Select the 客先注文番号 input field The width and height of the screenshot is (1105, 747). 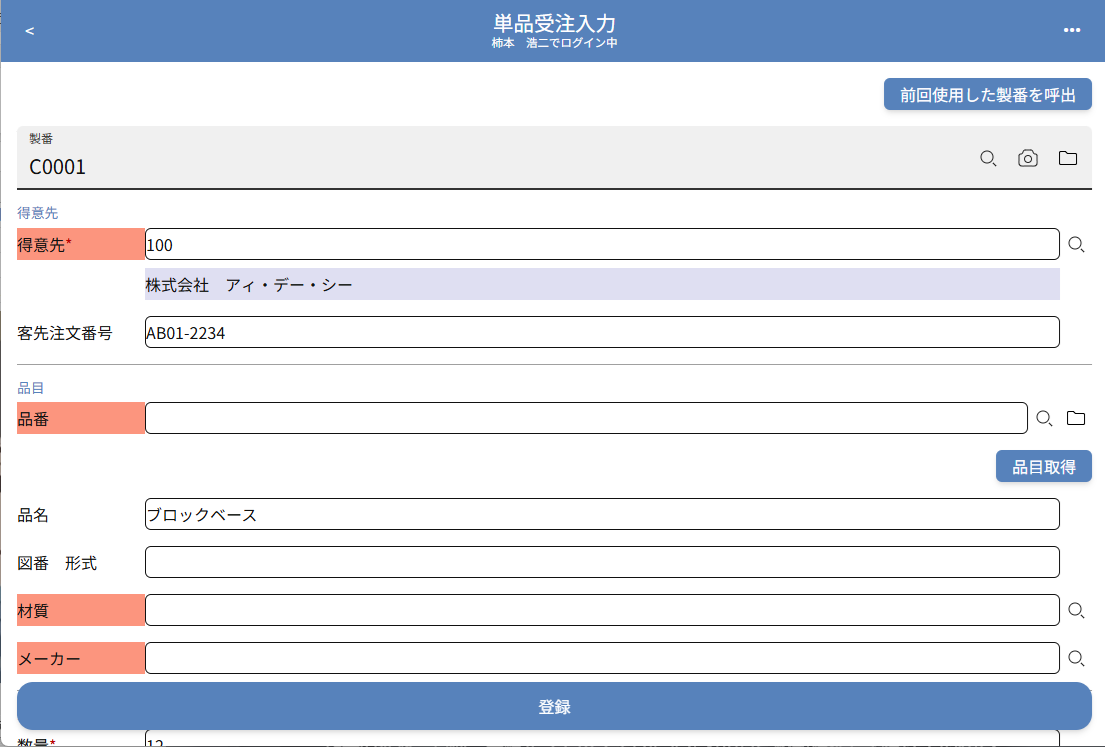tap(601, 332)
